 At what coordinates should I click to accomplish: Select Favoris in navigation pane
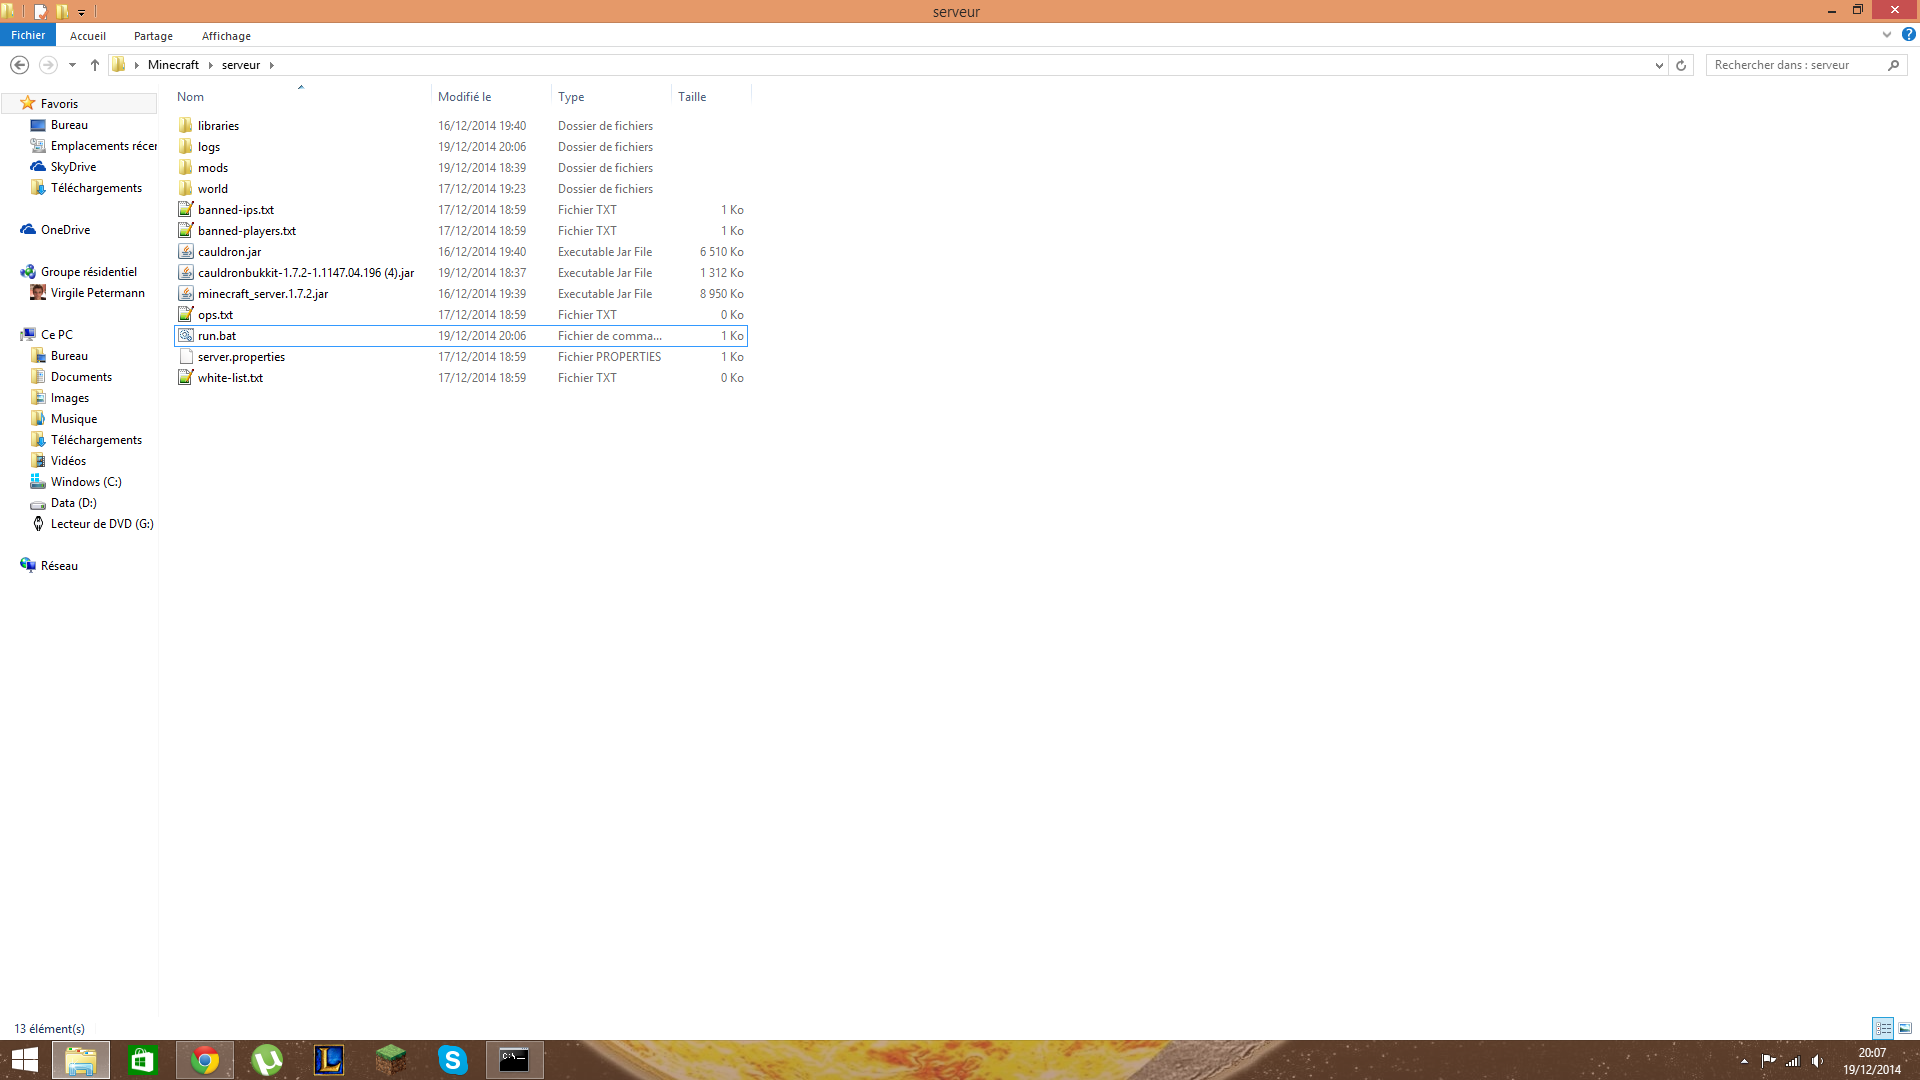pyautogui.click(x=59, y=104)
